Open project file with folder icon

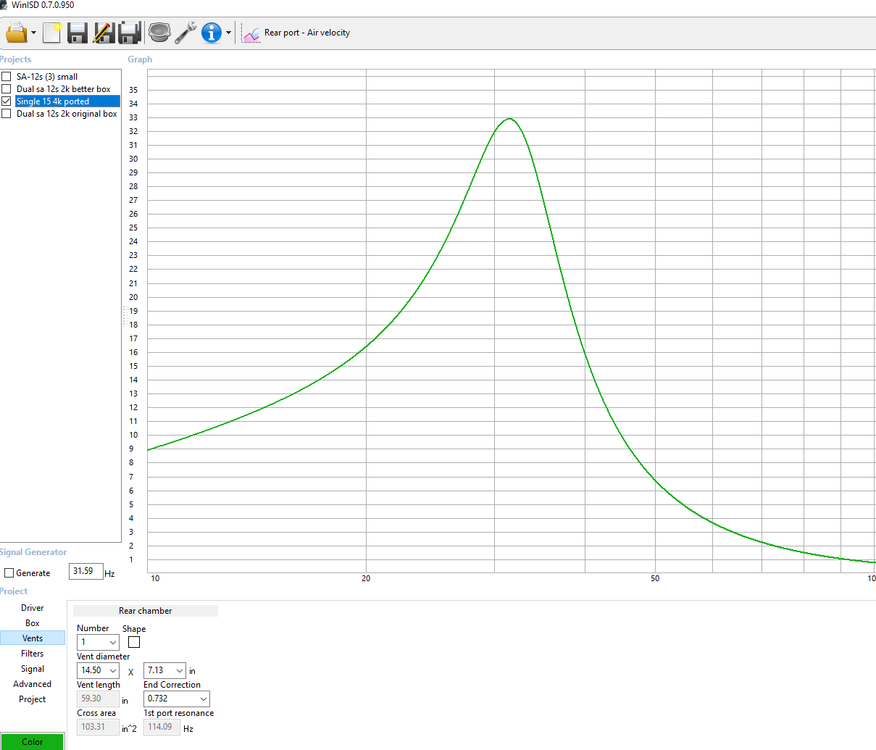[16, 33]
